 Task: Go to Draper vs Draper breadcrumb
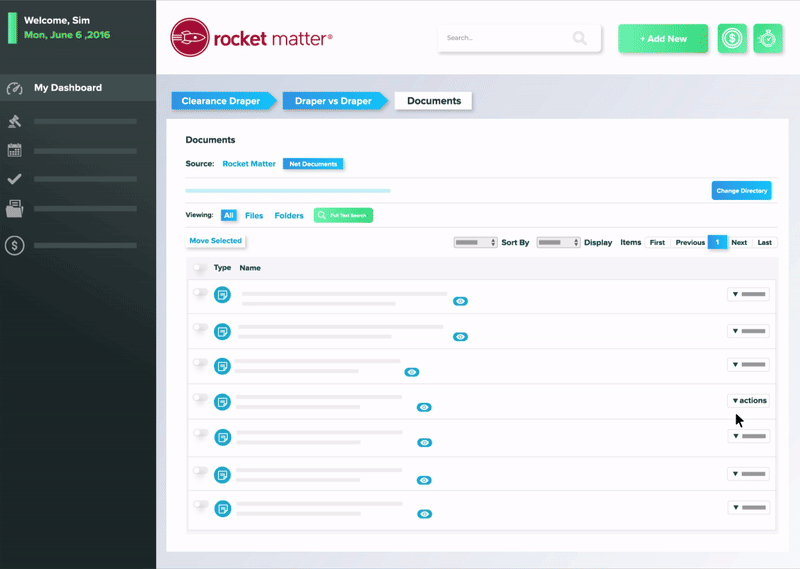(334, 101)
